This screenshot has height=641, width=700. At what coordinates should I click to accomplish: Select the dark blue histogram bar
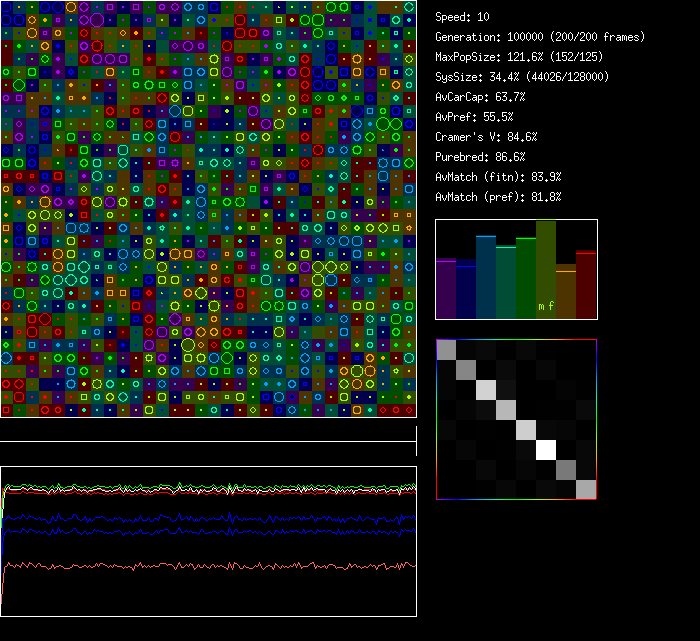pyautogui.click(x=466, y=290)
